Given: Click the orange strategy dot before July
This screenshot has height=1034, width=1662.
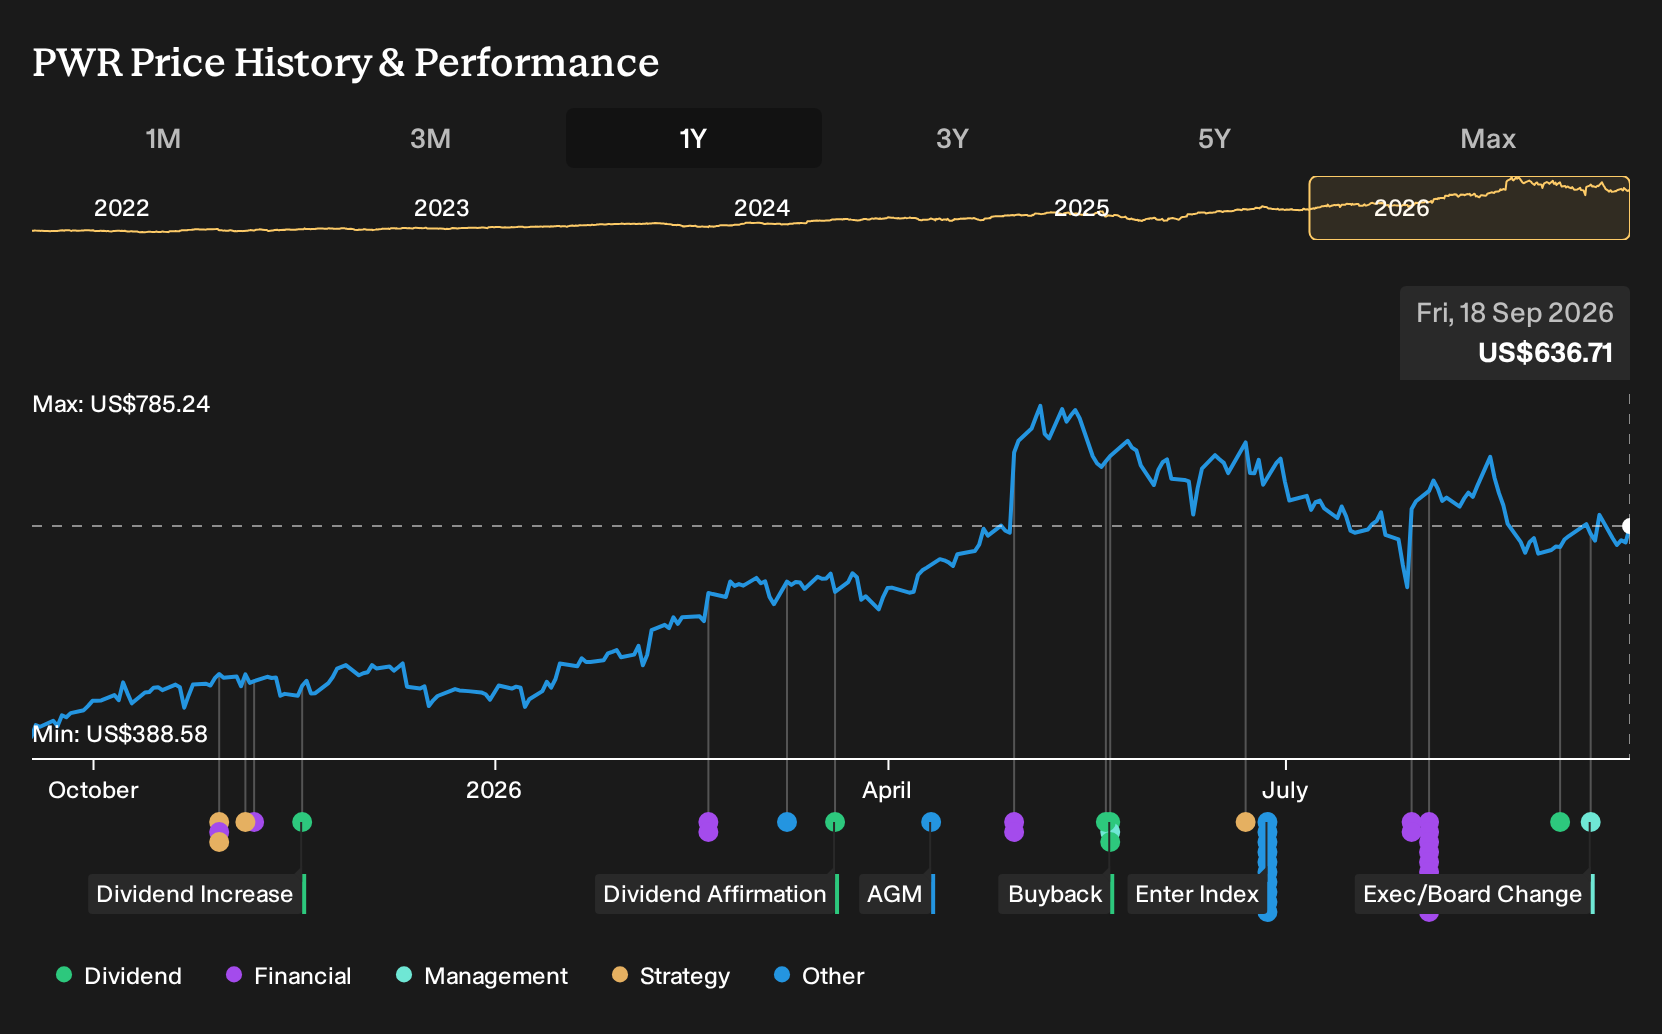Looking at the screenshot, I should 1245,822.
